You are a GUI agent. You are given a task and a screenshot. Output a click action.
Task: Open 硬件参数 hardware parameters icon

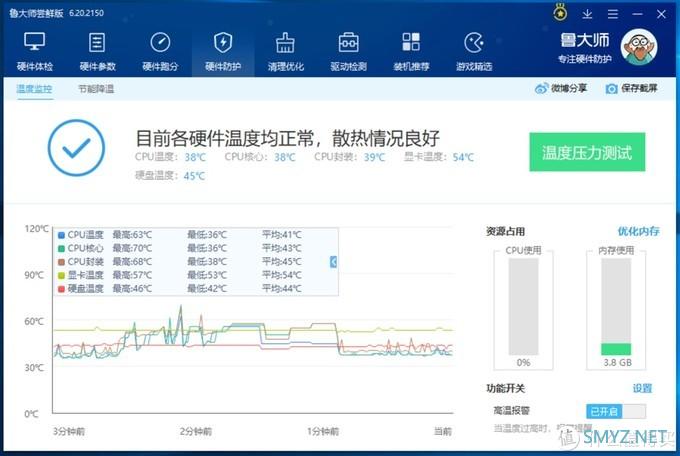(x=97, y=51)
